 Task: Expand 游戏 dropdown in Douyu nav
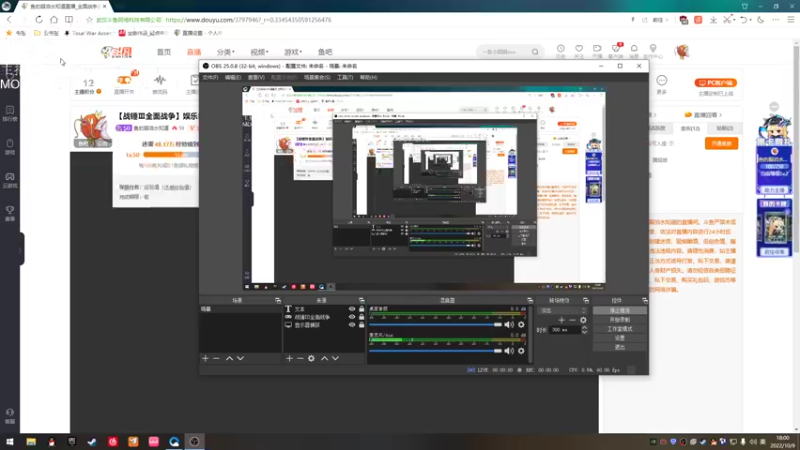[293, 52]
